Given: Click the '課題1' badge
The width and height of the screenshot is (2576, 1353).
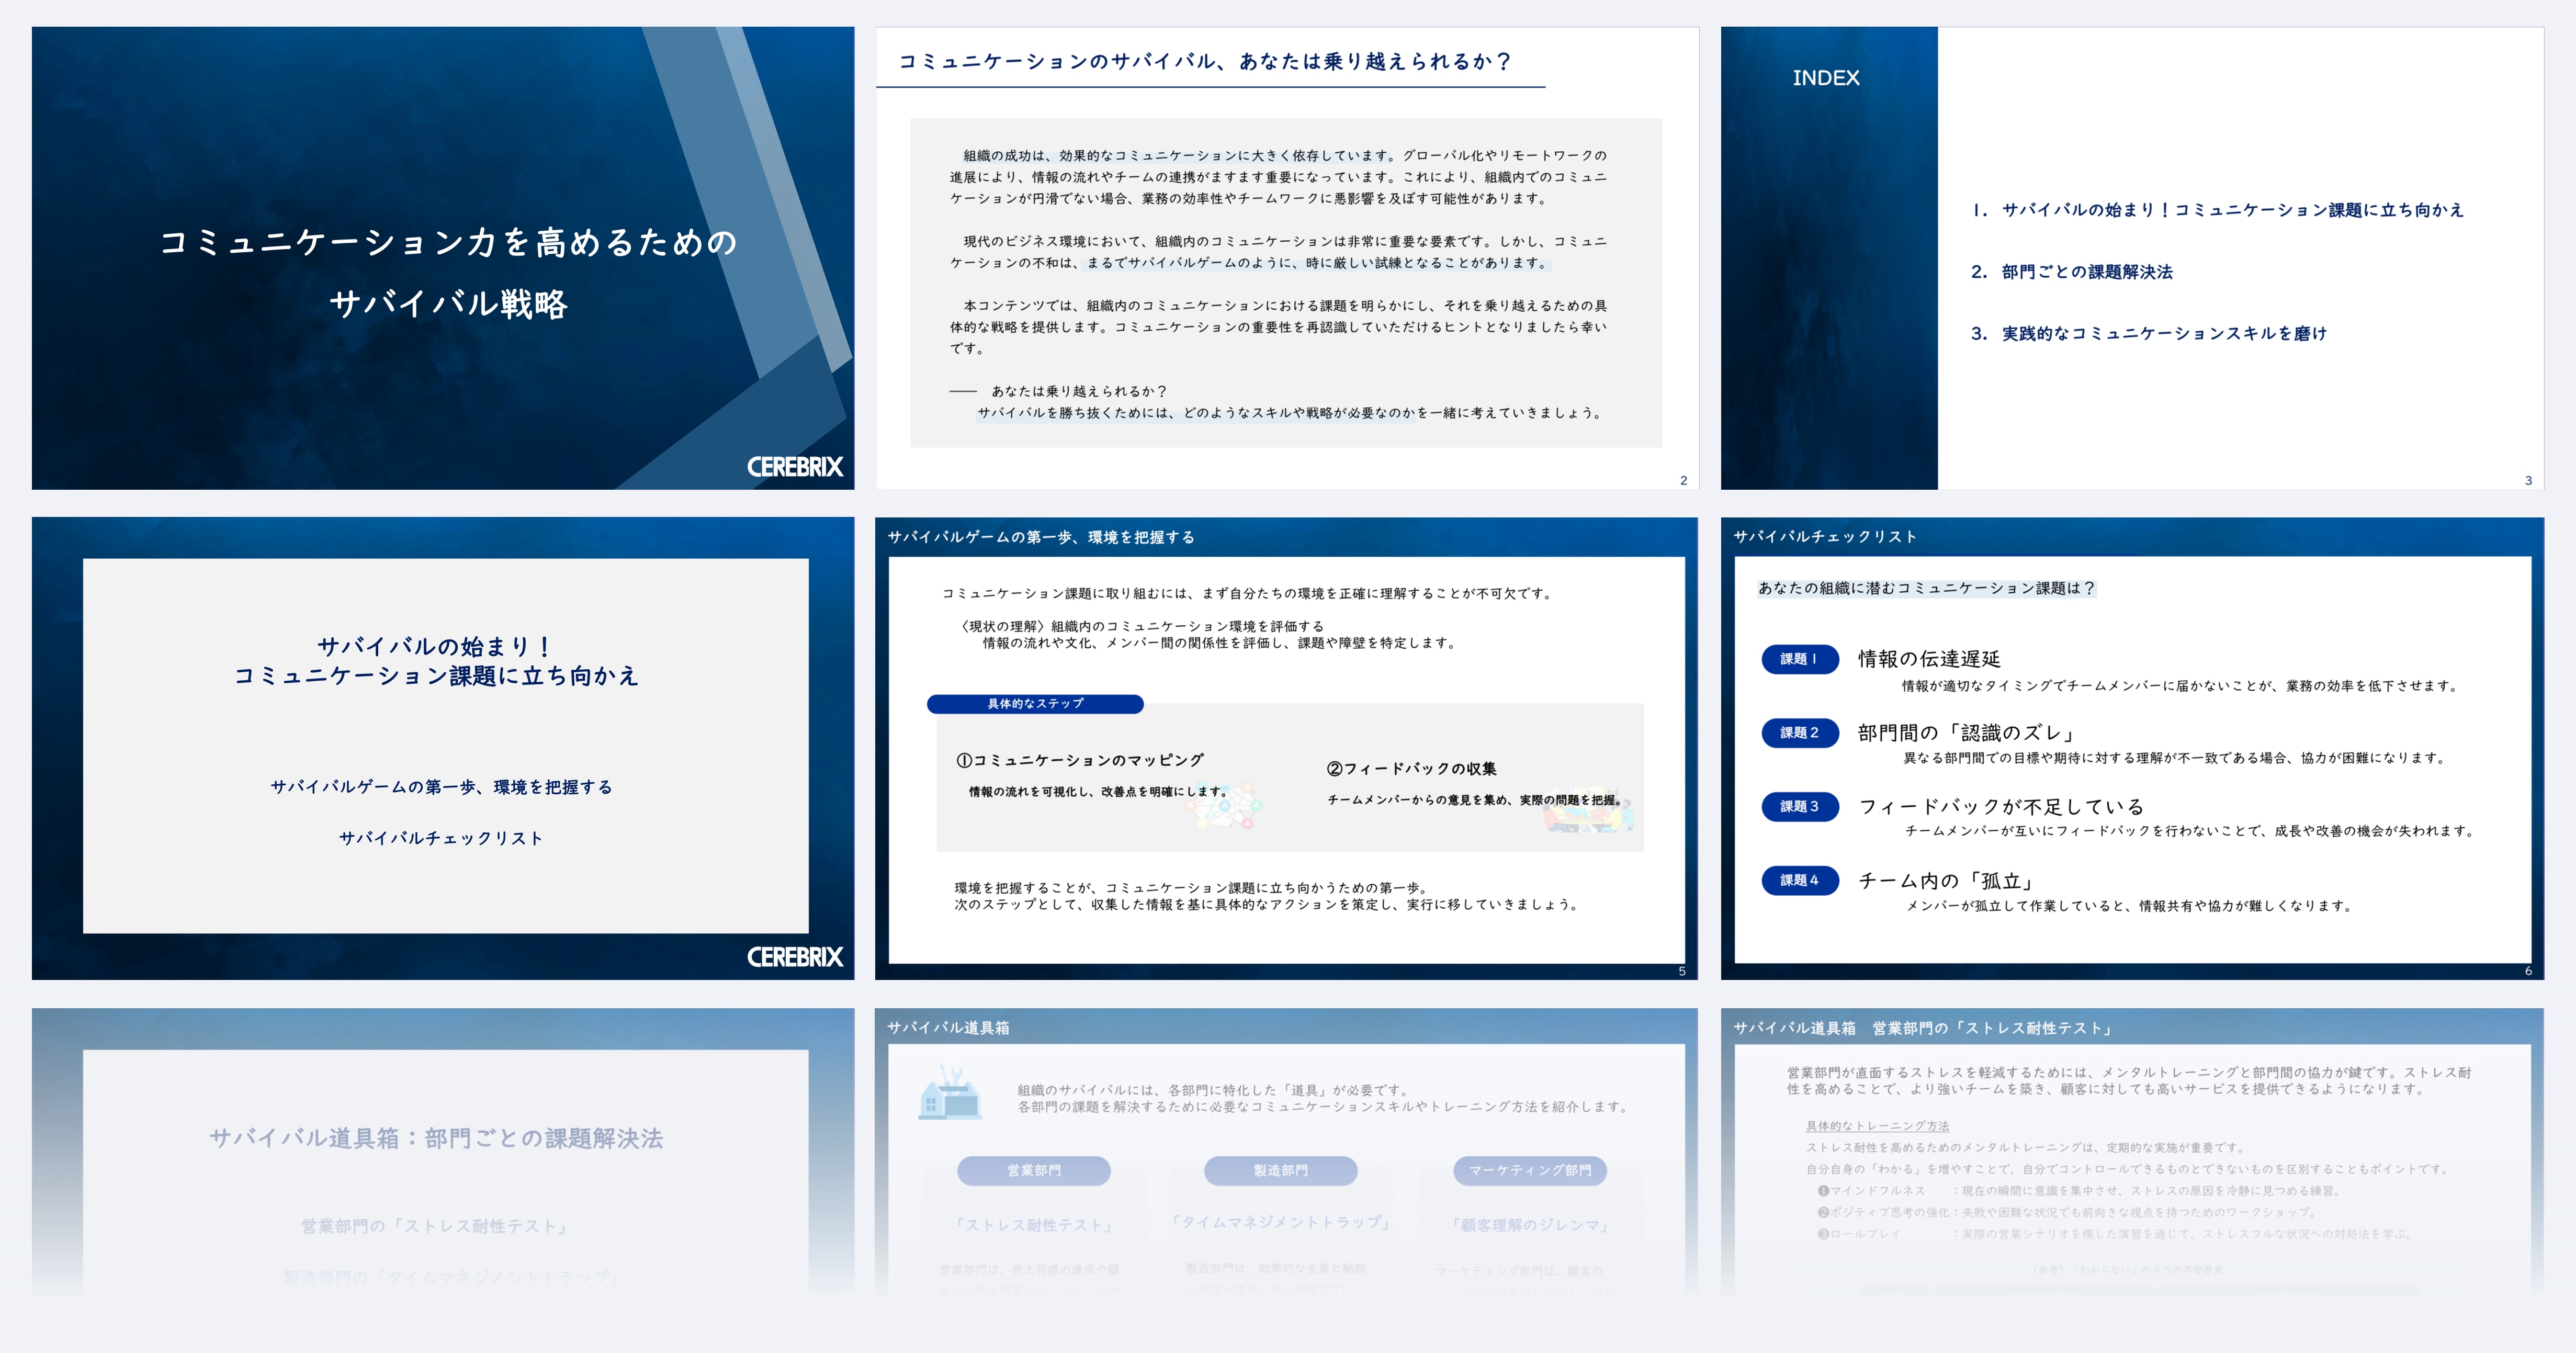Looking at the screenshot, I should (1800, 659).
